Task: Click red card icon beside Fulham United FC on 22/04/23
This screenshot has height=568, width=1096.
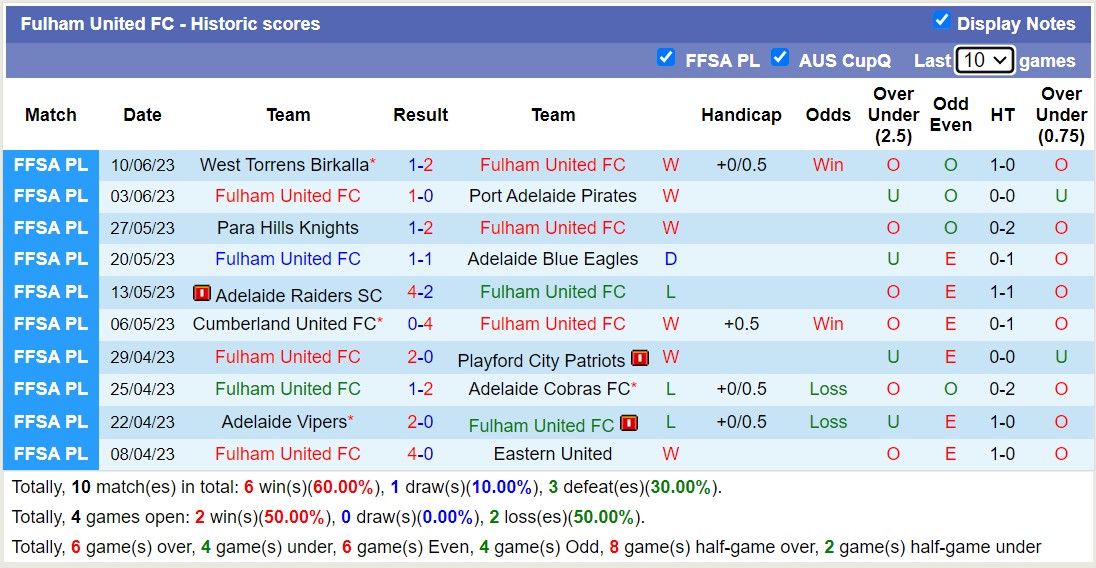Action: point(628,423)
